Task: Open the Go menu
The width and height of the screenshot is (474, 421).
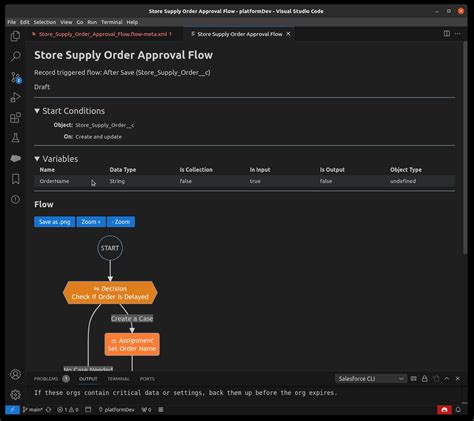Action: [80, 22]
